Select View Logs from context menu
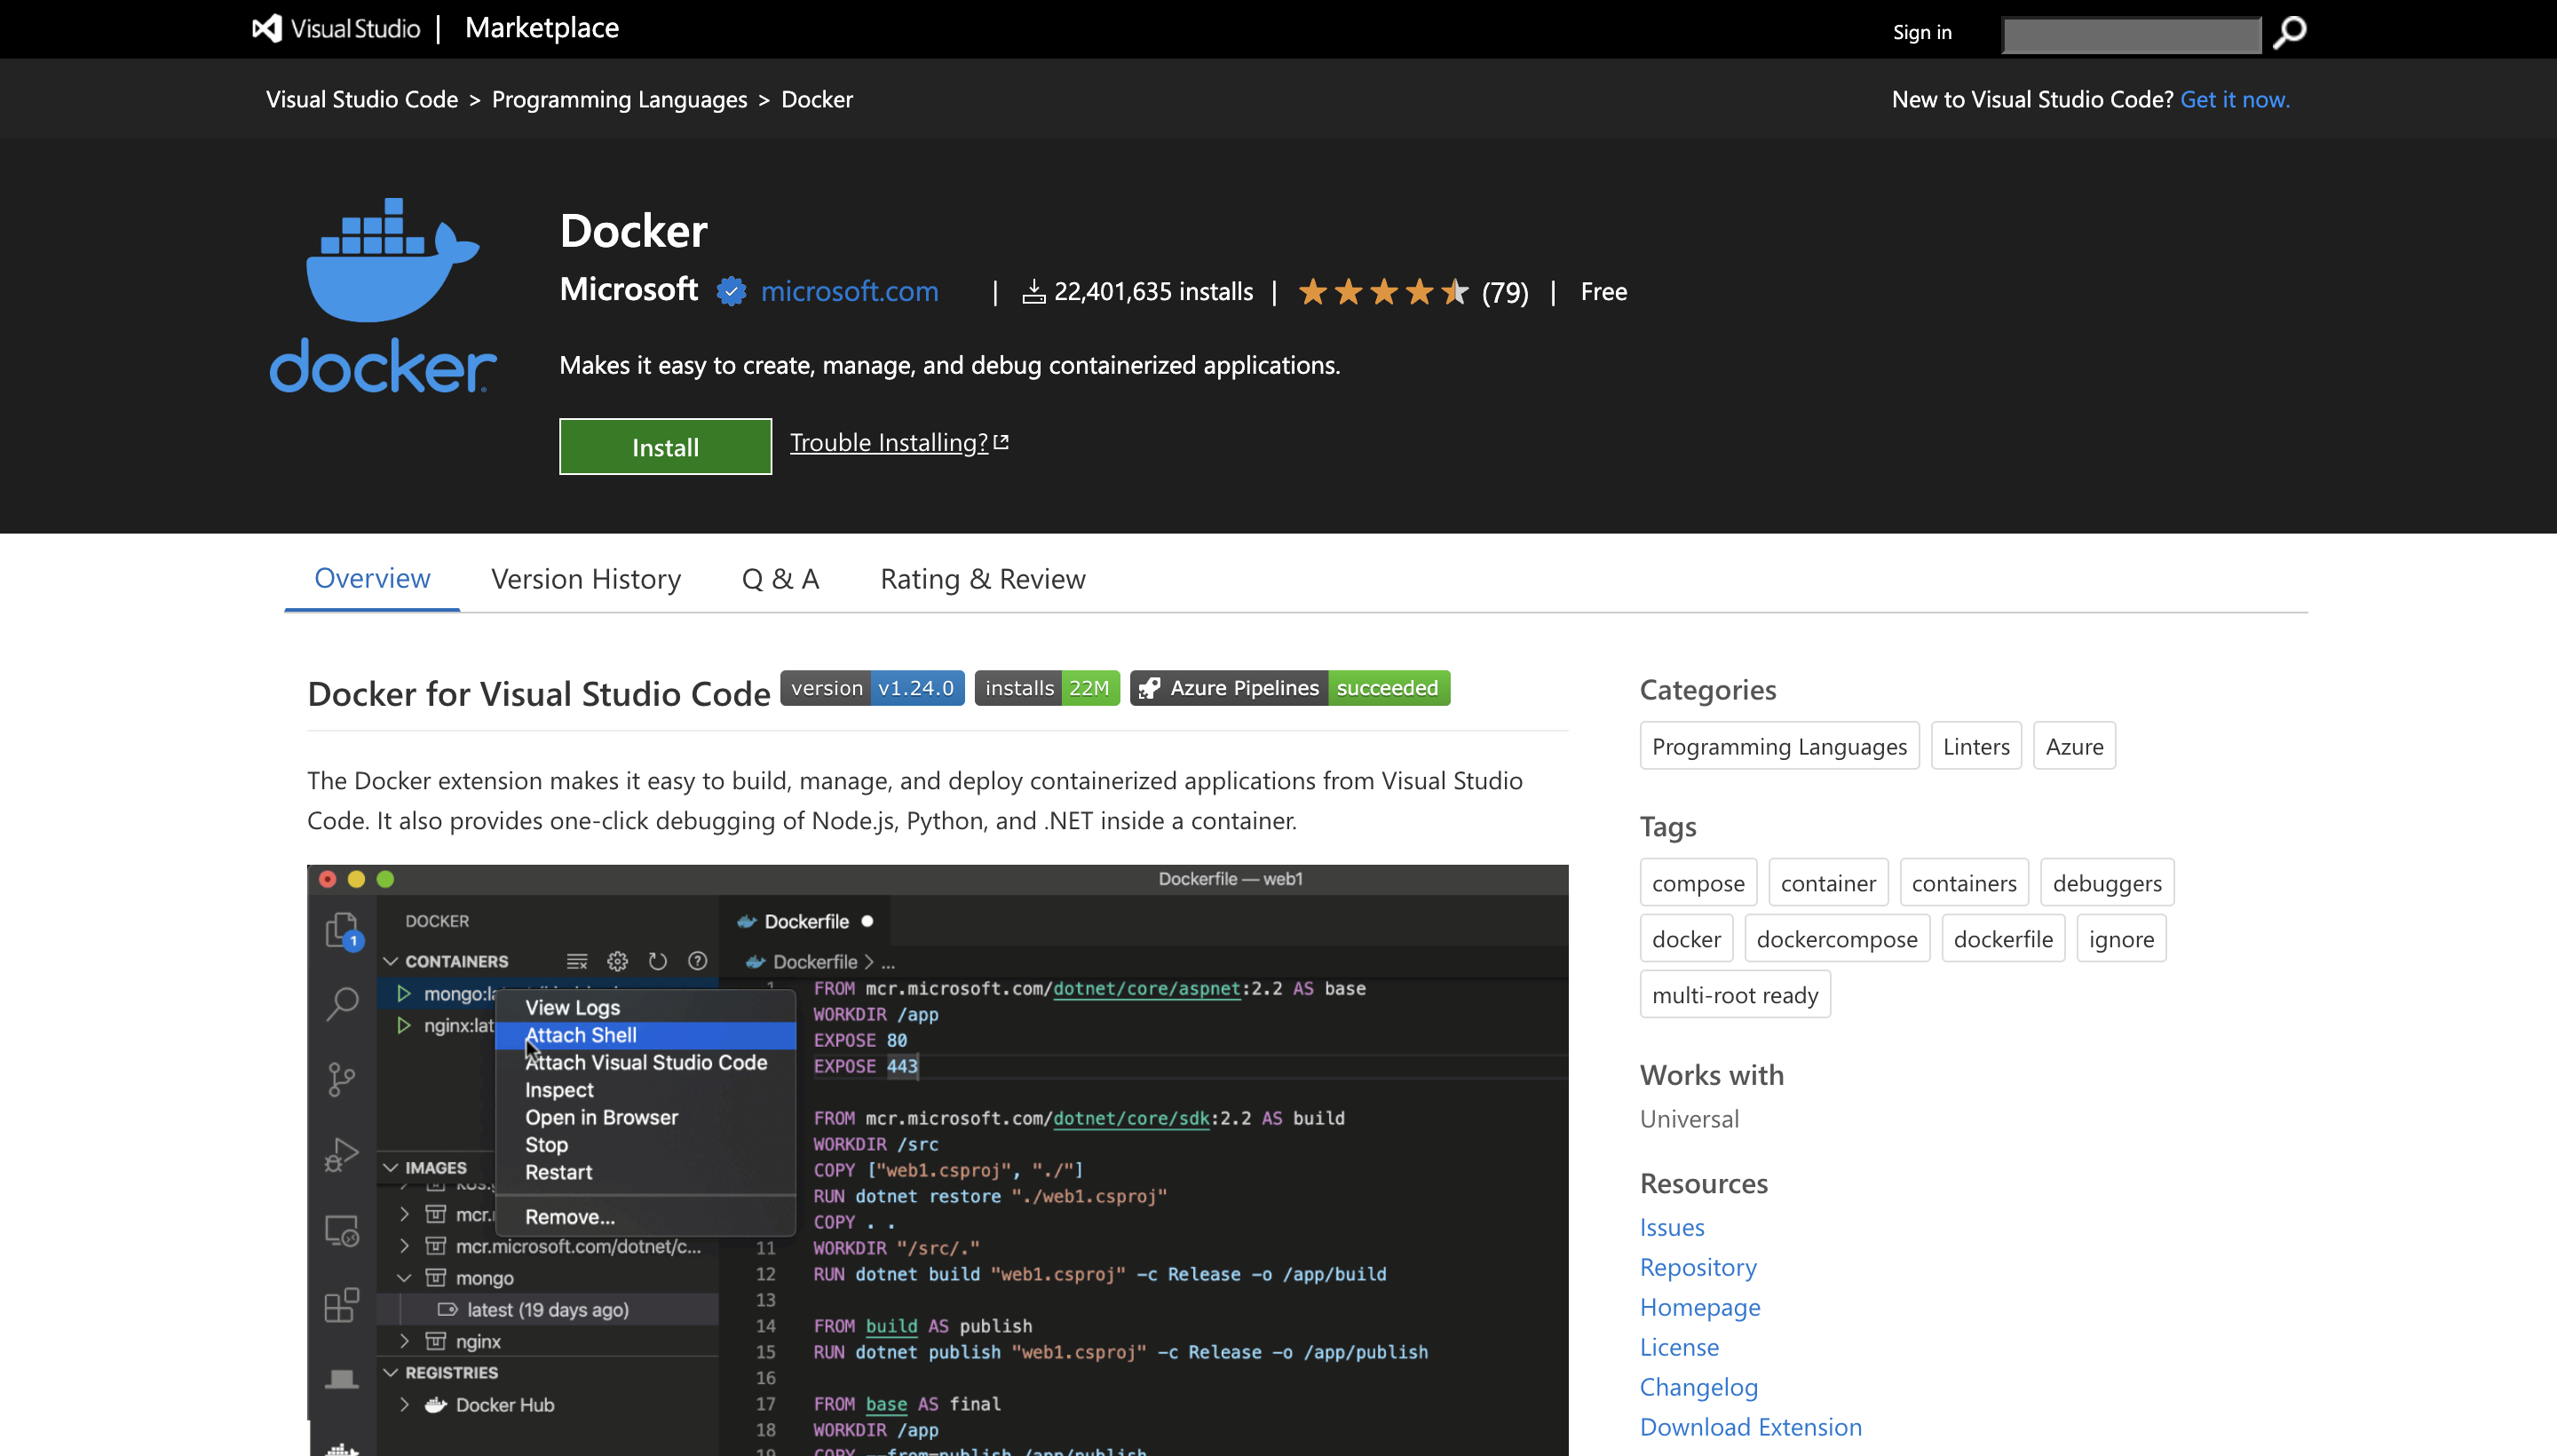The width and height of the screenshot is (2557, 1456). tap(573, 1007)
